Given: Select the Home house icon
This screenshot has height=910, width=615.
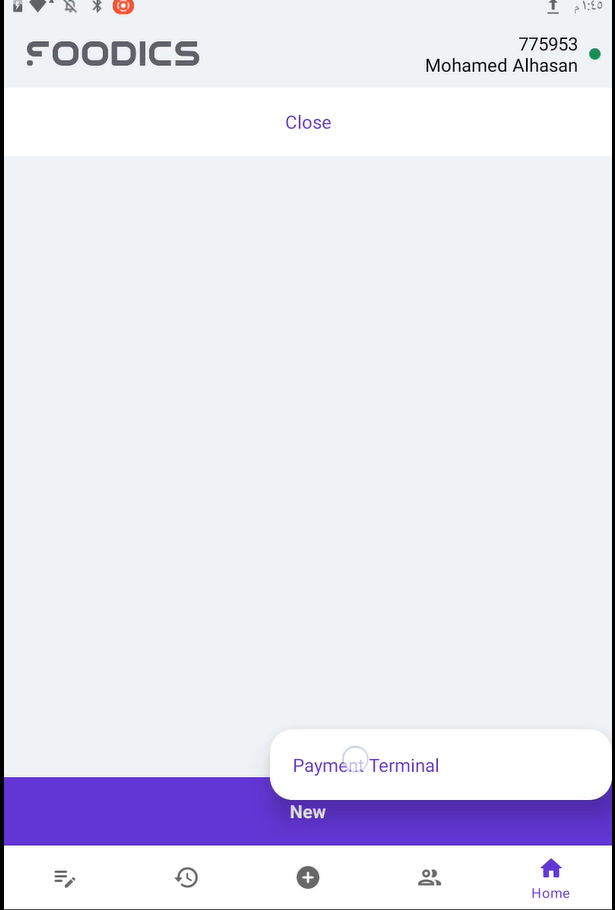Looking at the screenshot, I should [551, 869].
